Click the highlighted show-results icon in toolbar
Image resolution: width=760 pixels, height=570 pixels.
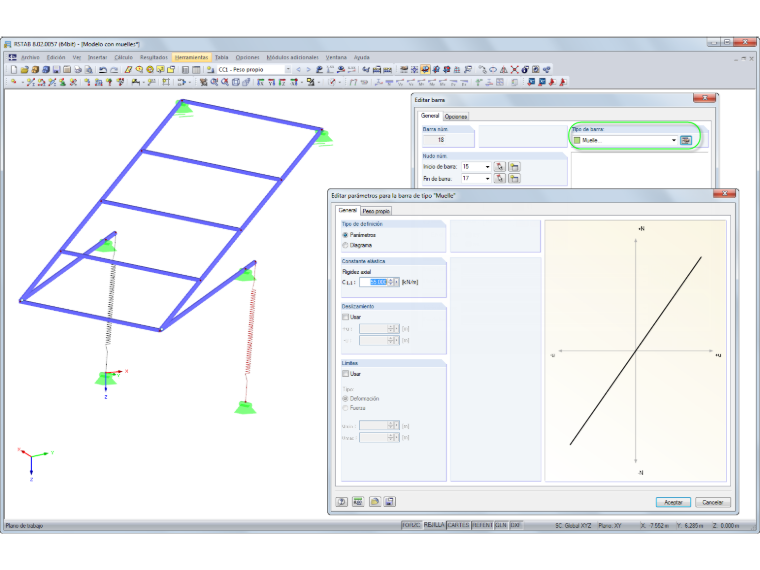click(x=425, y=69)
